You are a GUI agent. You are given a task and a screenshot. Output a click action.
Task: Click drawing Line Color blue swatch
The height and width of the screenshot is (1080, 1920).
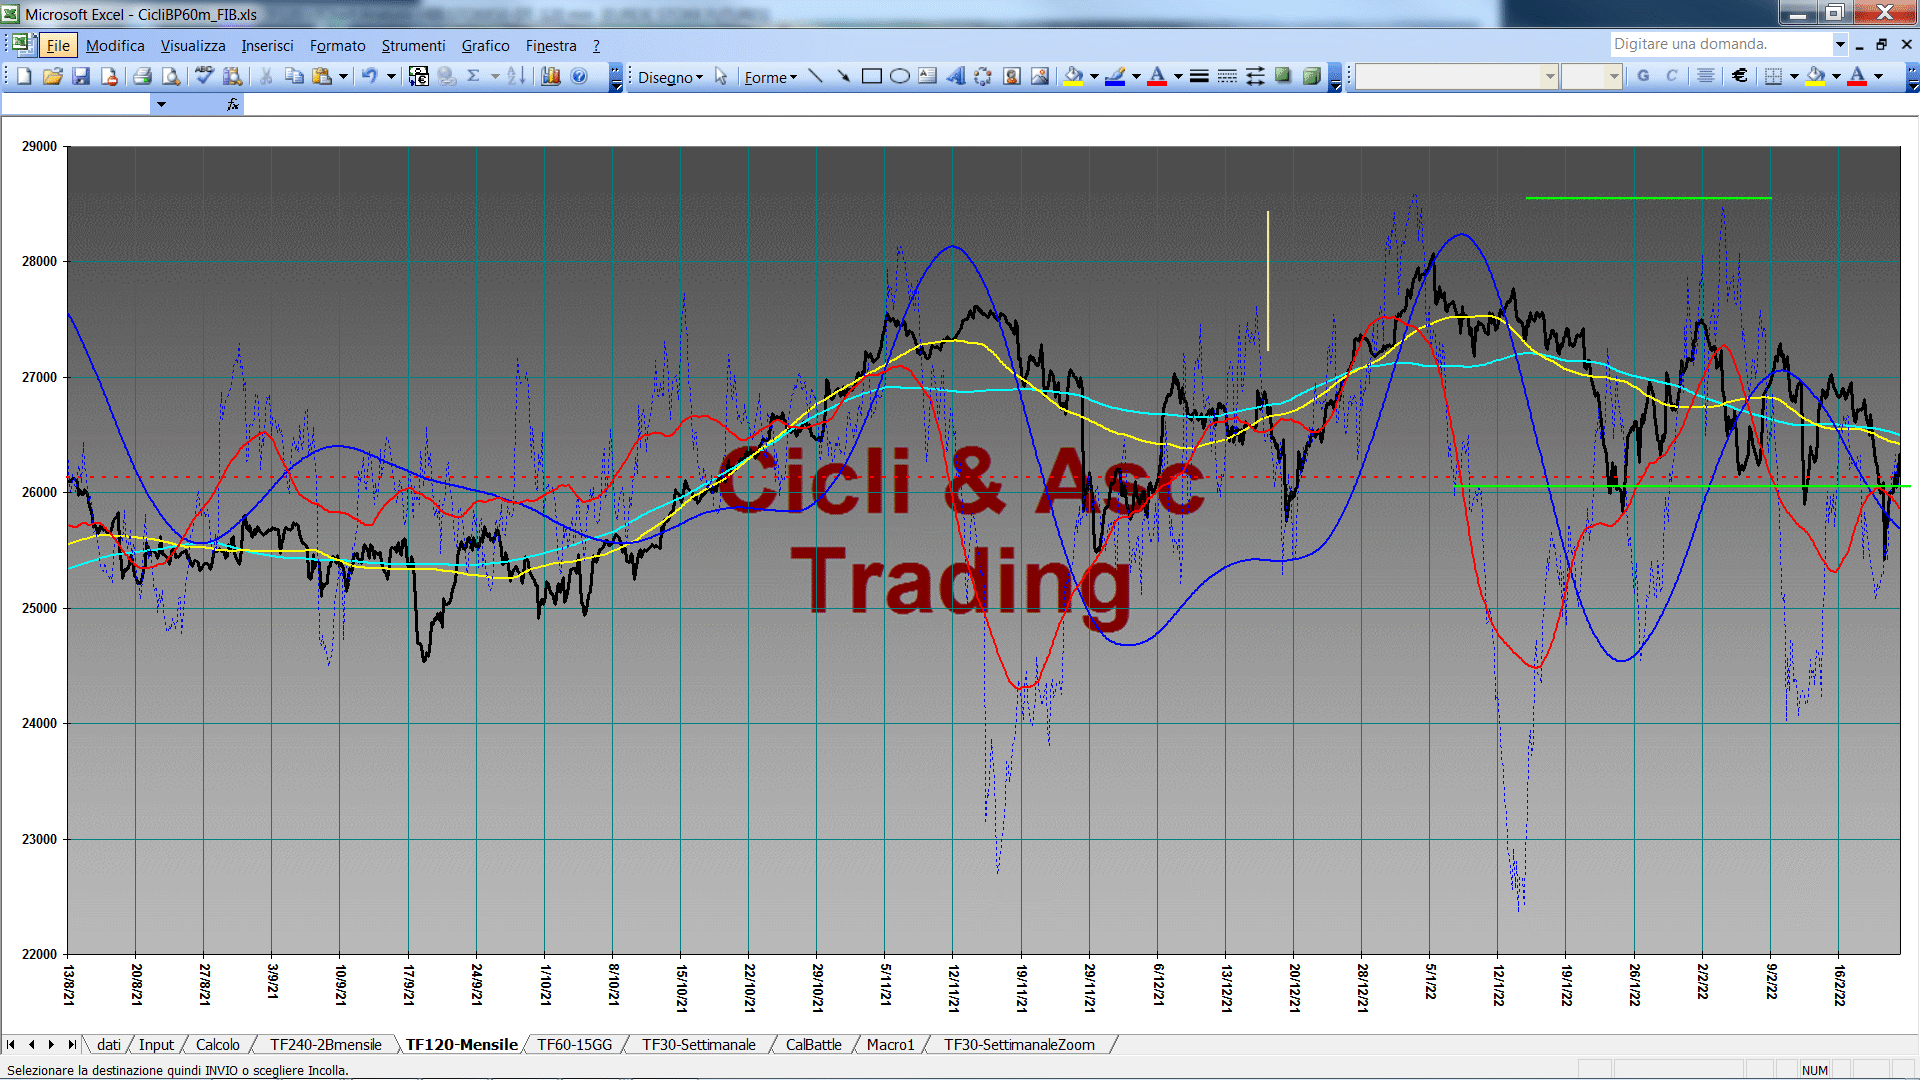point(1115,76)
